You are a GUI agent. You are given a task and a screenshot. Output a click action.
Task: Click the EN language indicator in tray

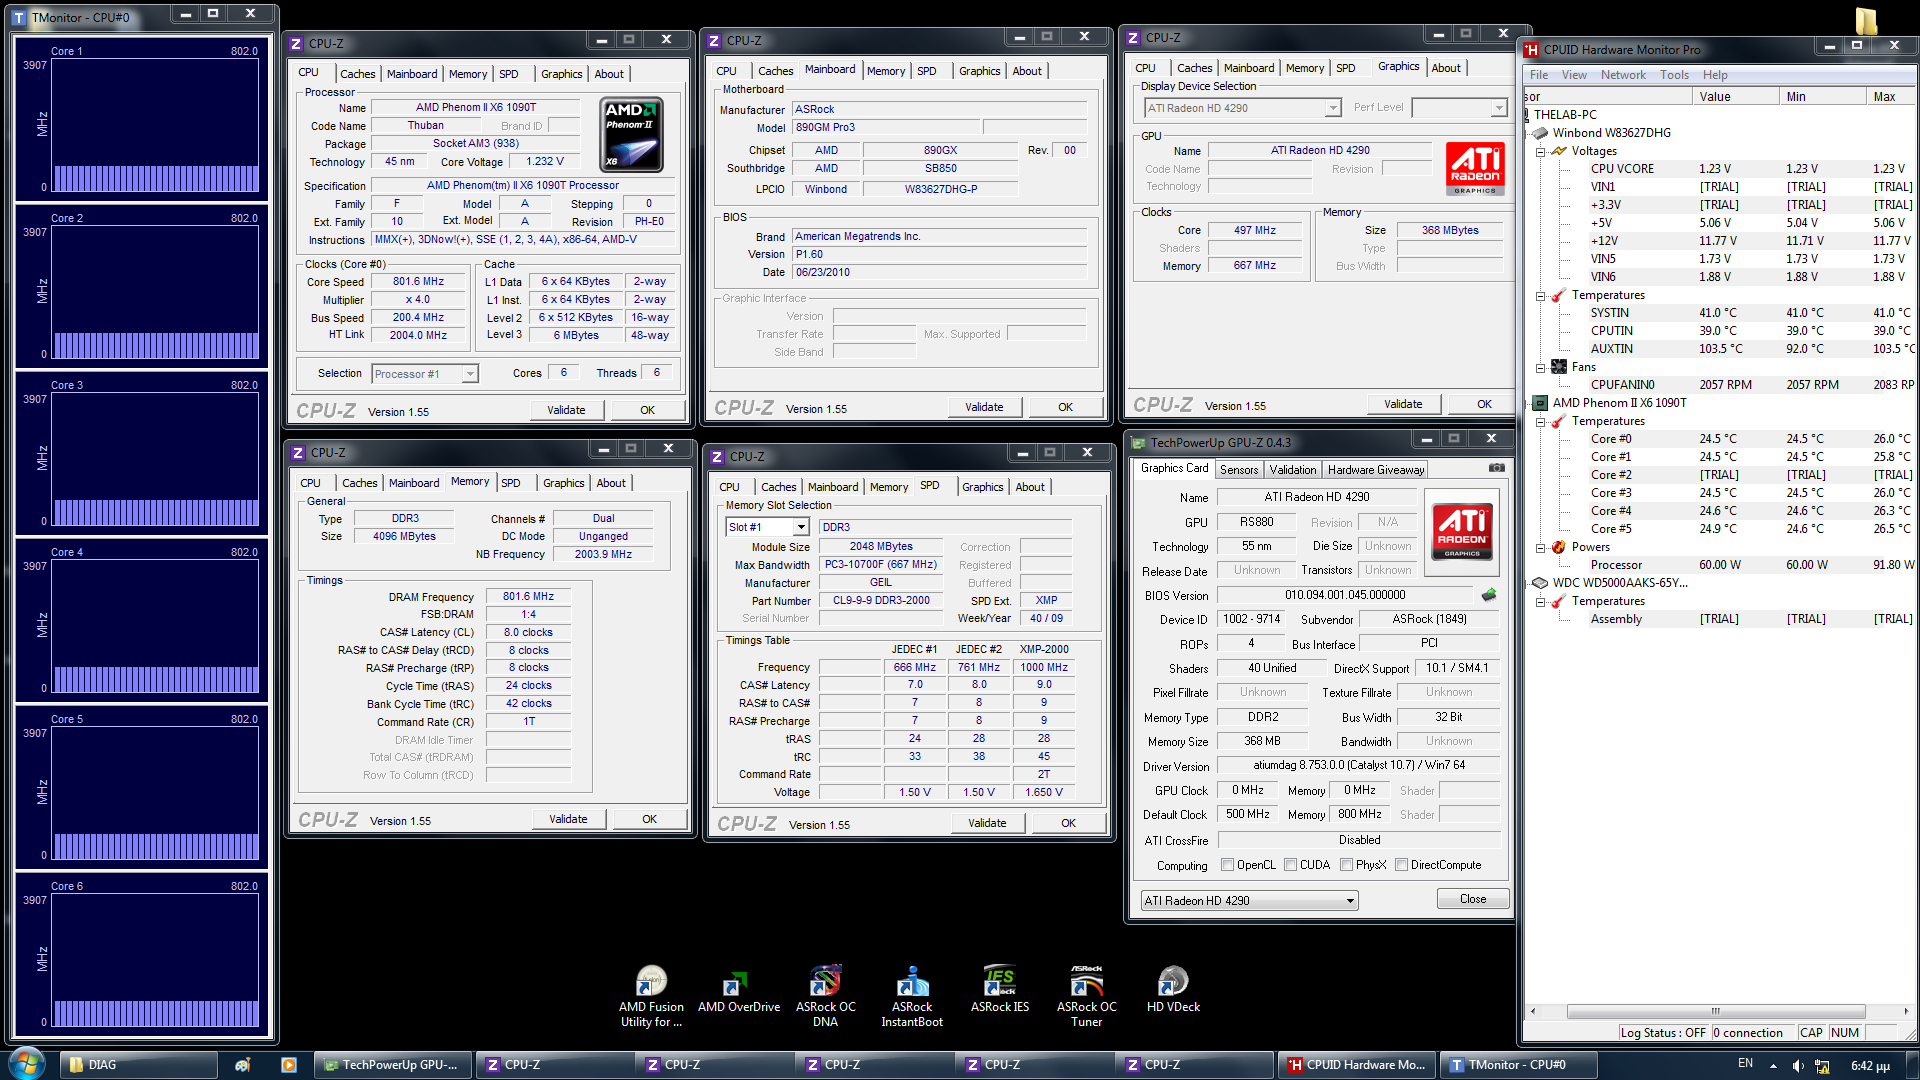[x=1745, y=1064]
